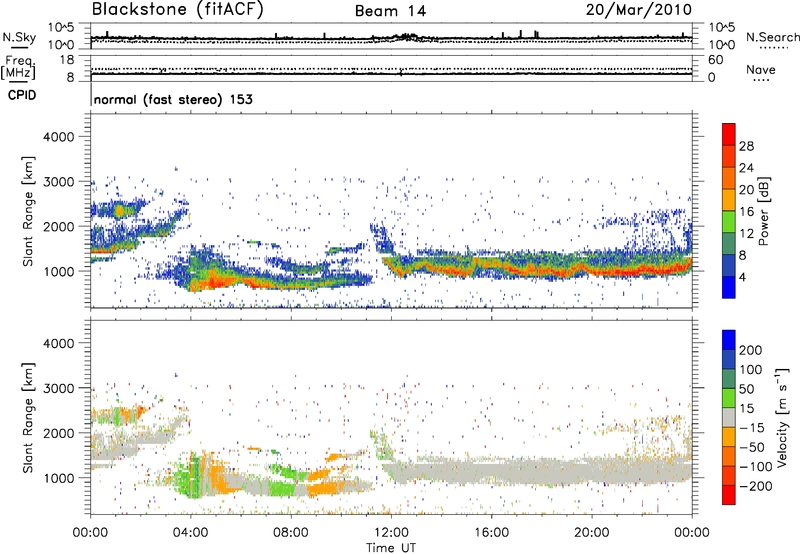This screenshot has width=800, height=554.
Task: Click the '100' value on the velocity colorbar
Action: pyautogui.click(x=751, y=369)
